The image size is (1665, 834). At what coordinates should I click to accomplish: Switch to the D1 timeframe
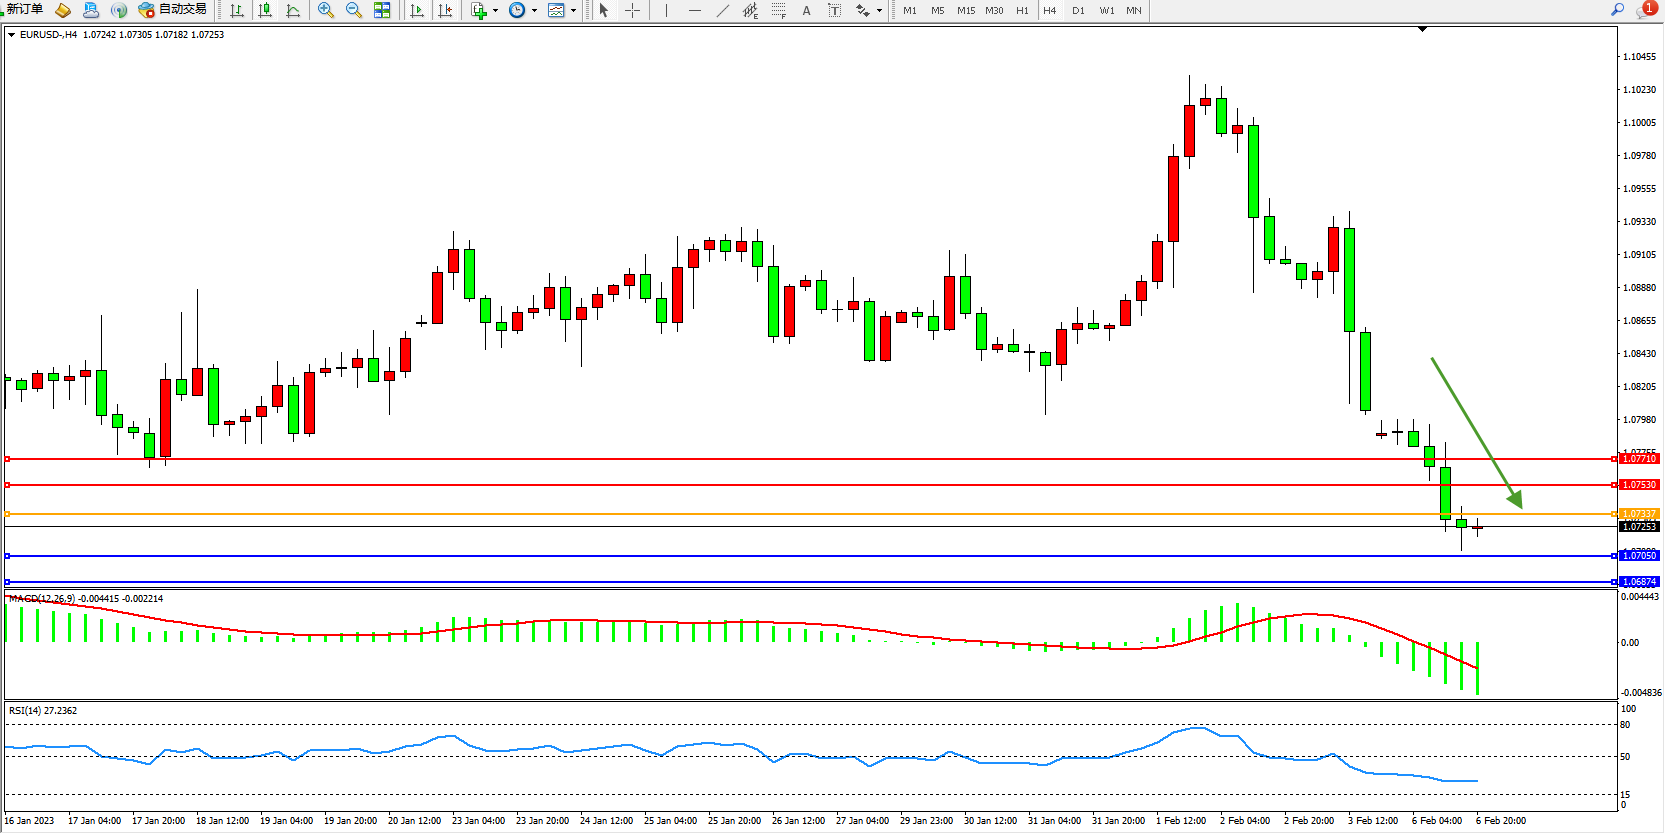[x=1078, y=10]
